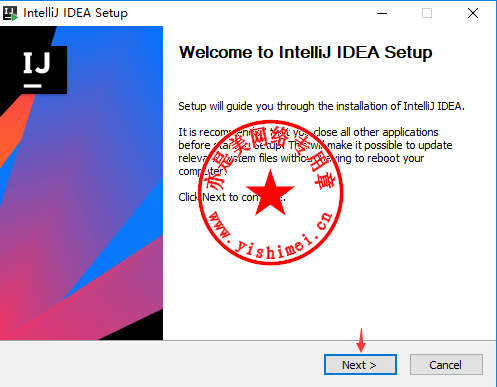Click the 'Welcome to IntelliJ IDEA Setup' heading
The image size is (497, 387).
[306, 52]
